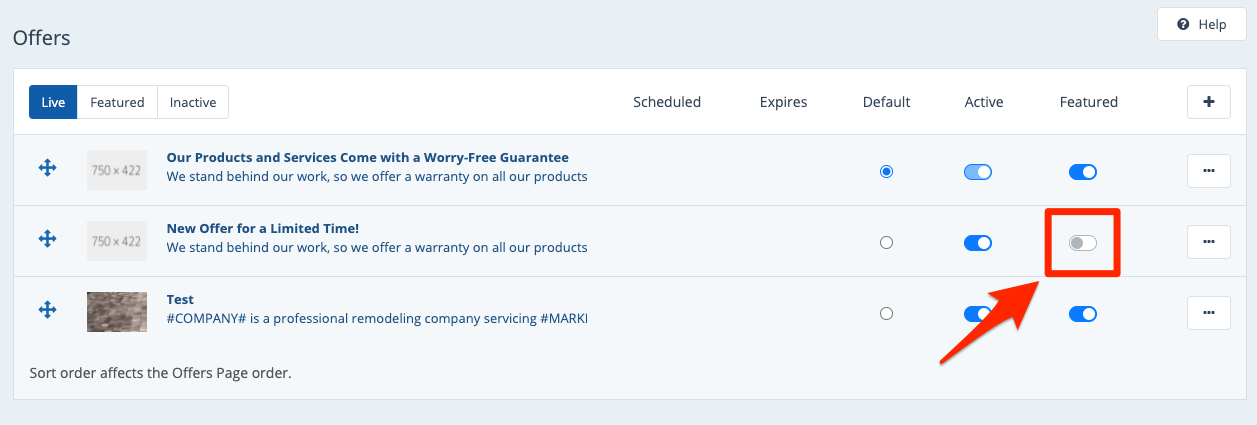Click the Test offer thumbnail image

coord(117,312)
